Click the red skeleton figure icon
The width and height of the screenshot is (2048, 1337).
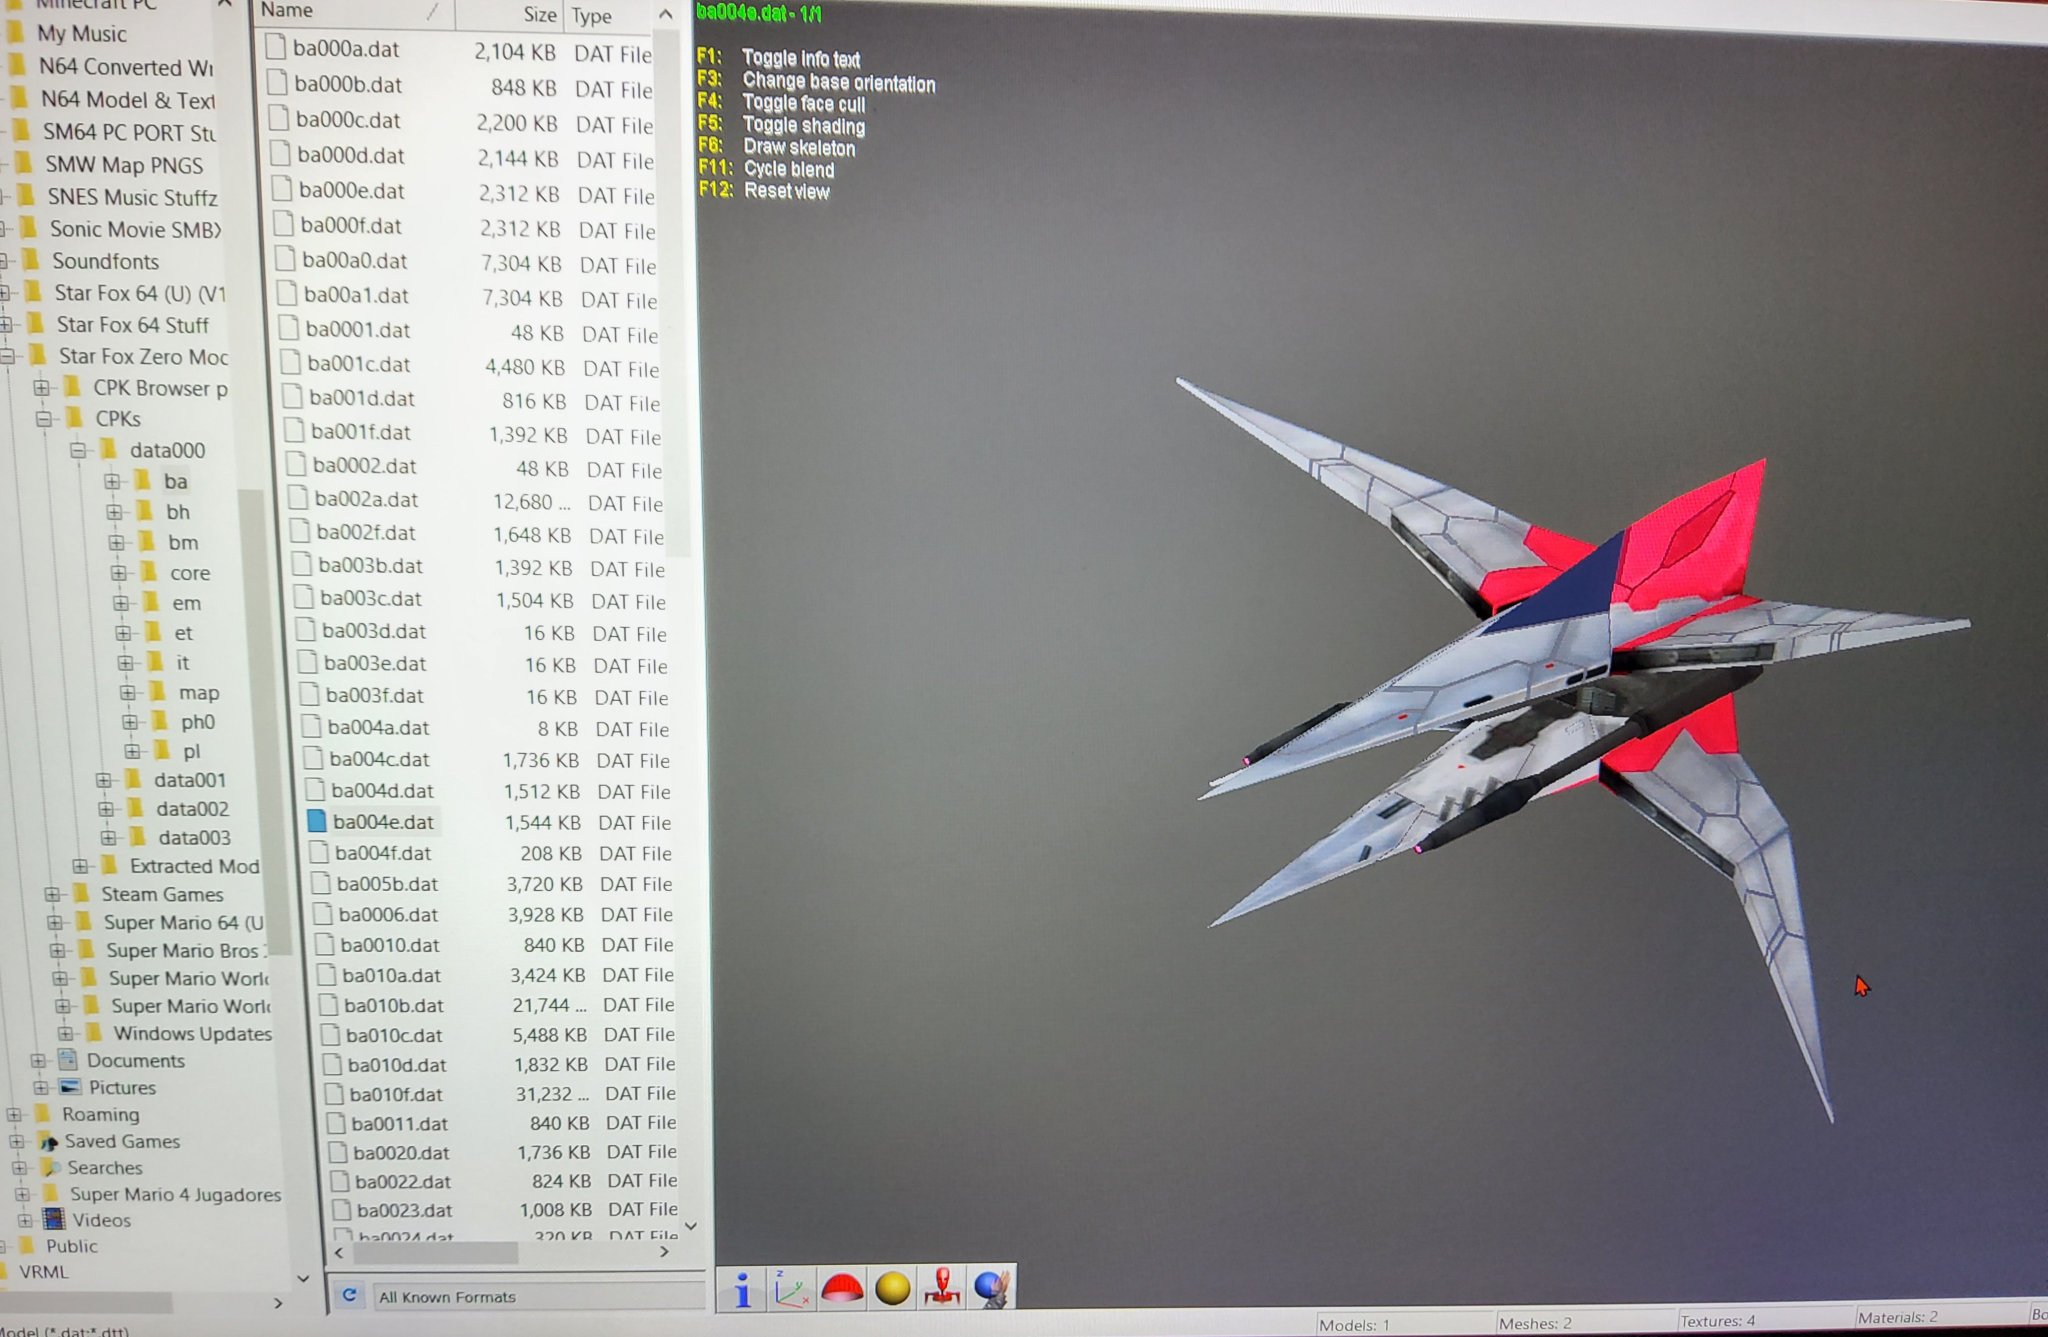point(942,1288)
